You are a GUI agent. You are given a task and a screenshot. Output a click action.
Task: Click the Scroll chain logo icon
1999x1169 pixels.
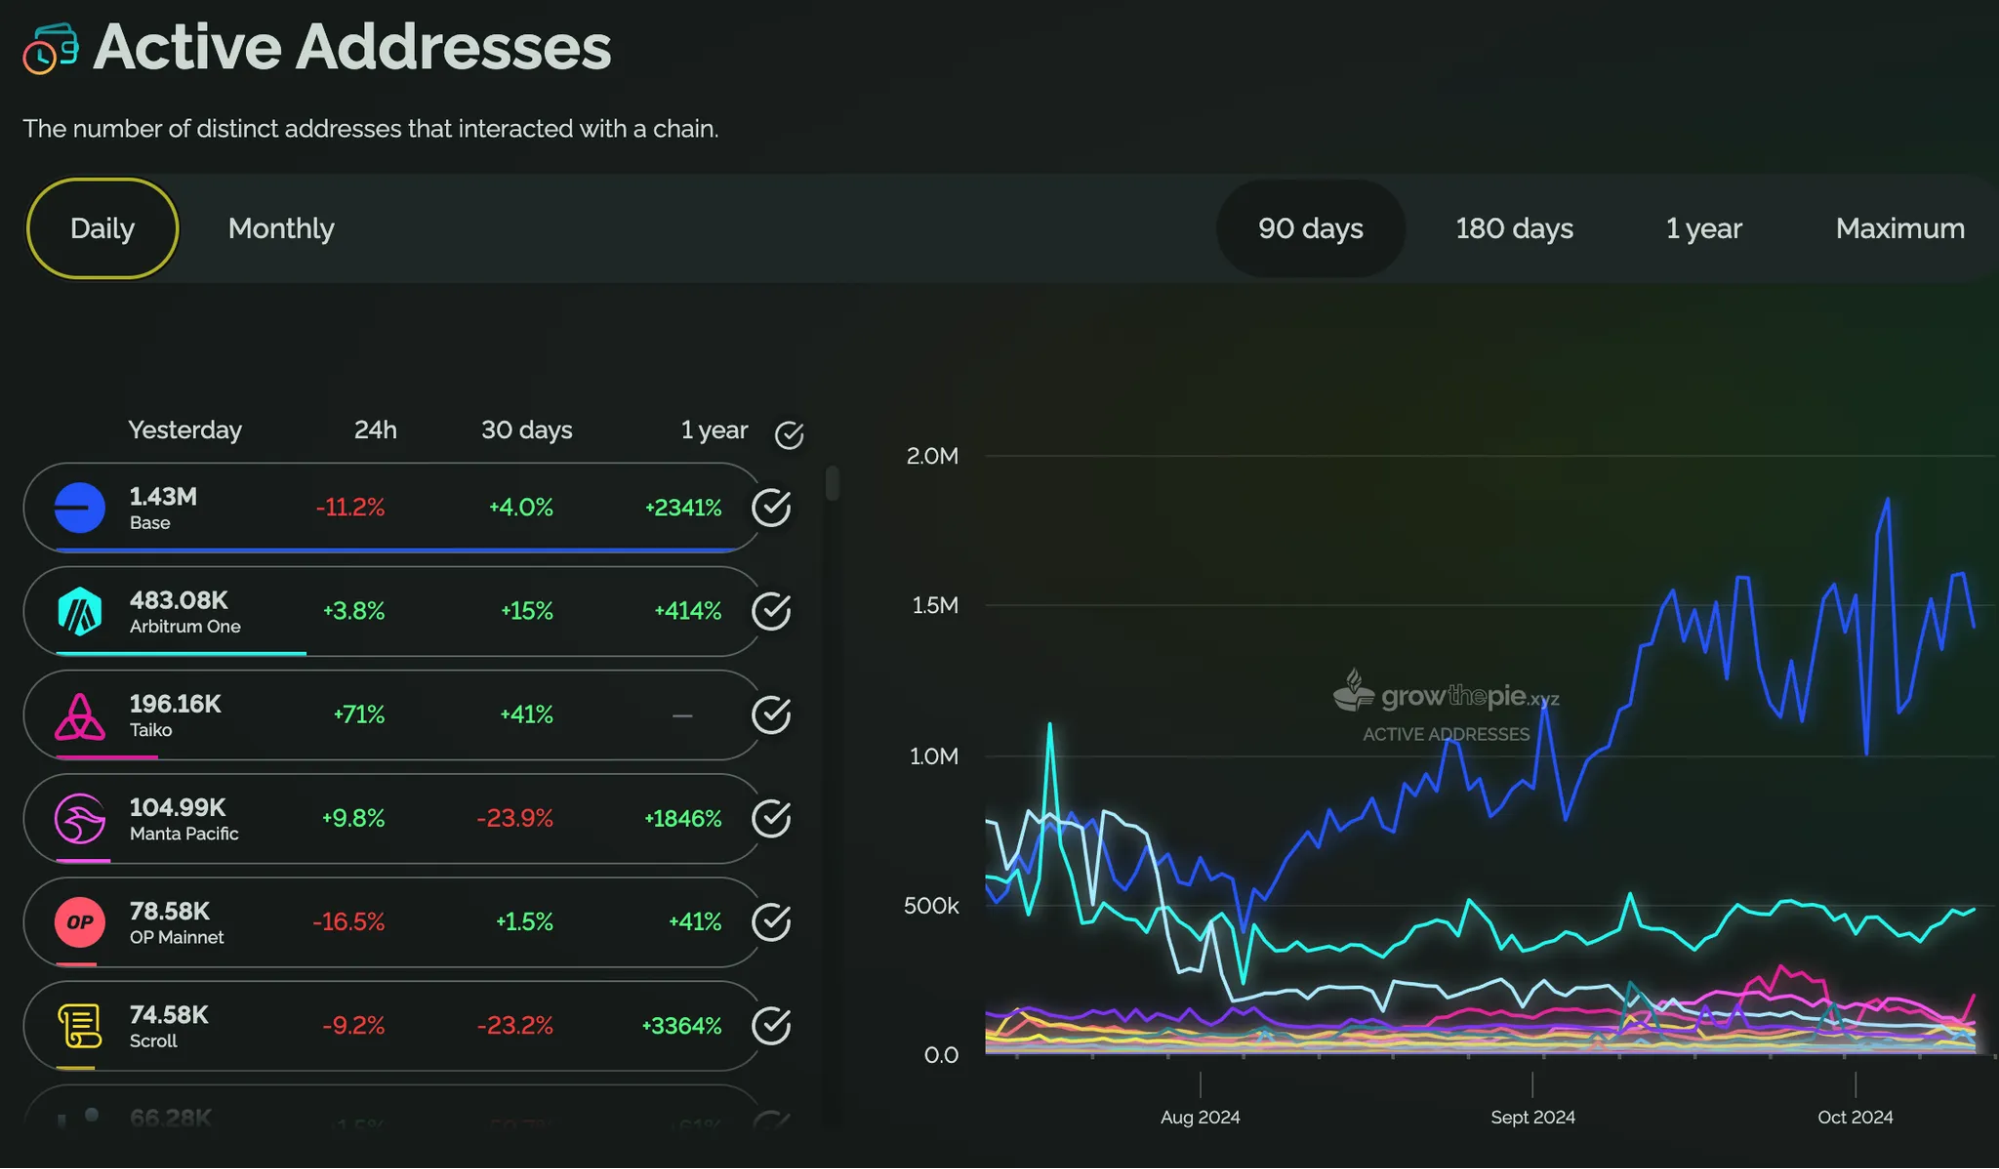point(80,1026)
